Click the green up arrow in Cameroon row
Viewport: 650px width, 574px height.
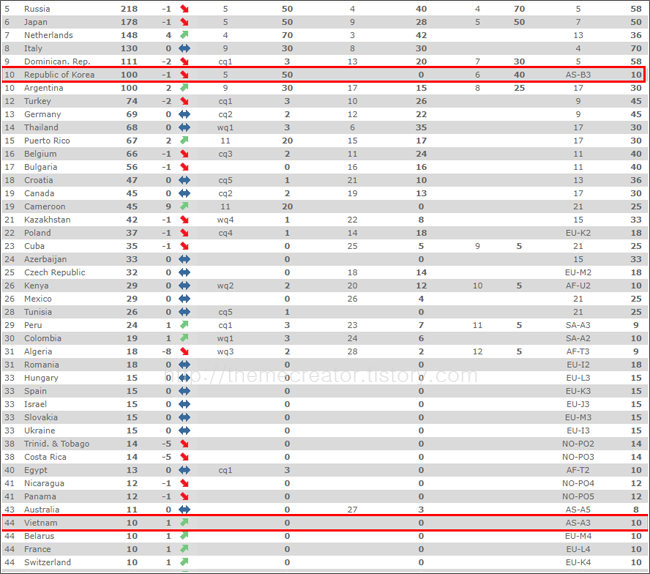184,206
